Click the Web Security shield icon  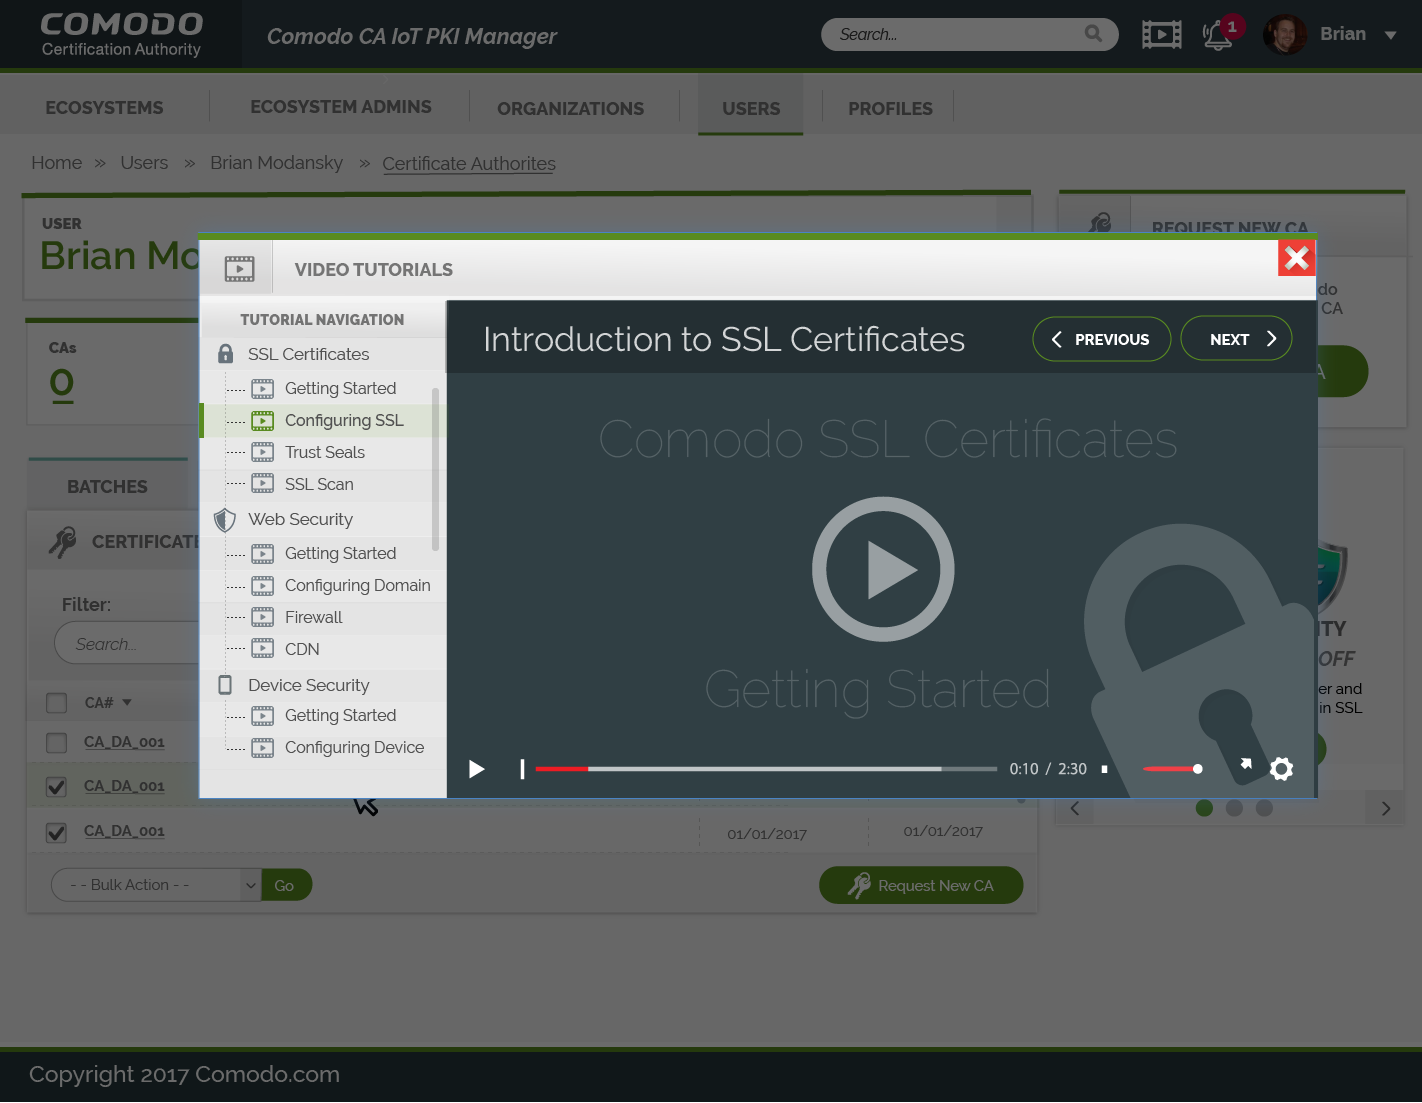(x=225, y=520)
